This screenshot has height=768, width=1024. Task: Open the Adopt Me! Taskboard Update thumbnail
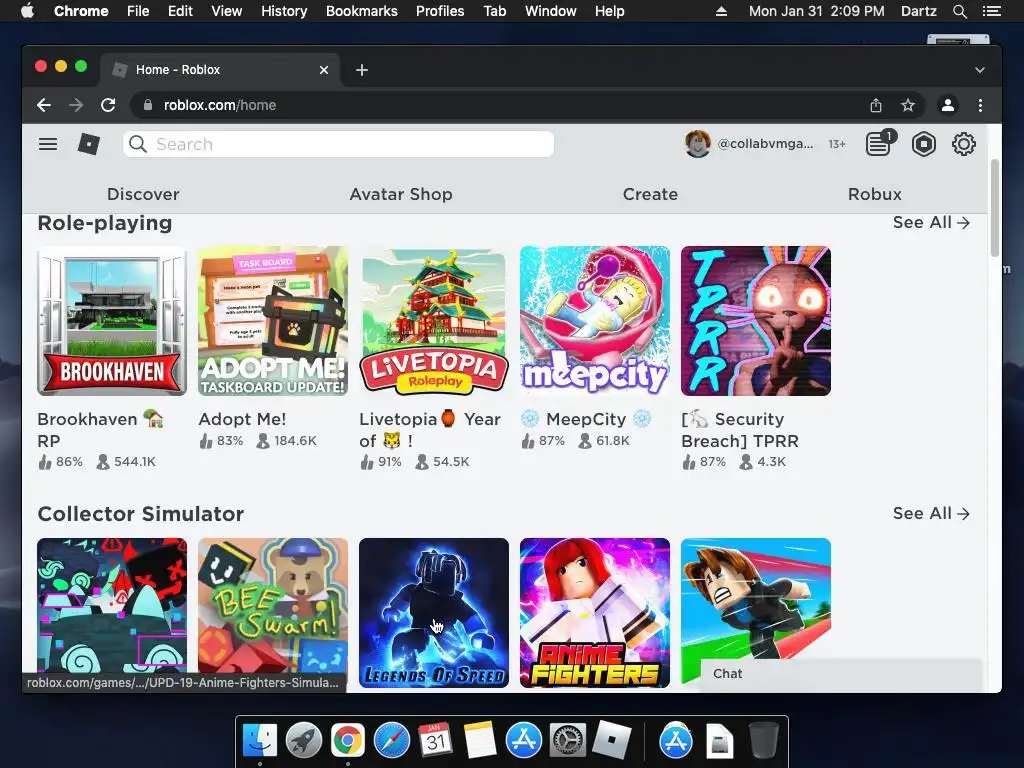273,321
